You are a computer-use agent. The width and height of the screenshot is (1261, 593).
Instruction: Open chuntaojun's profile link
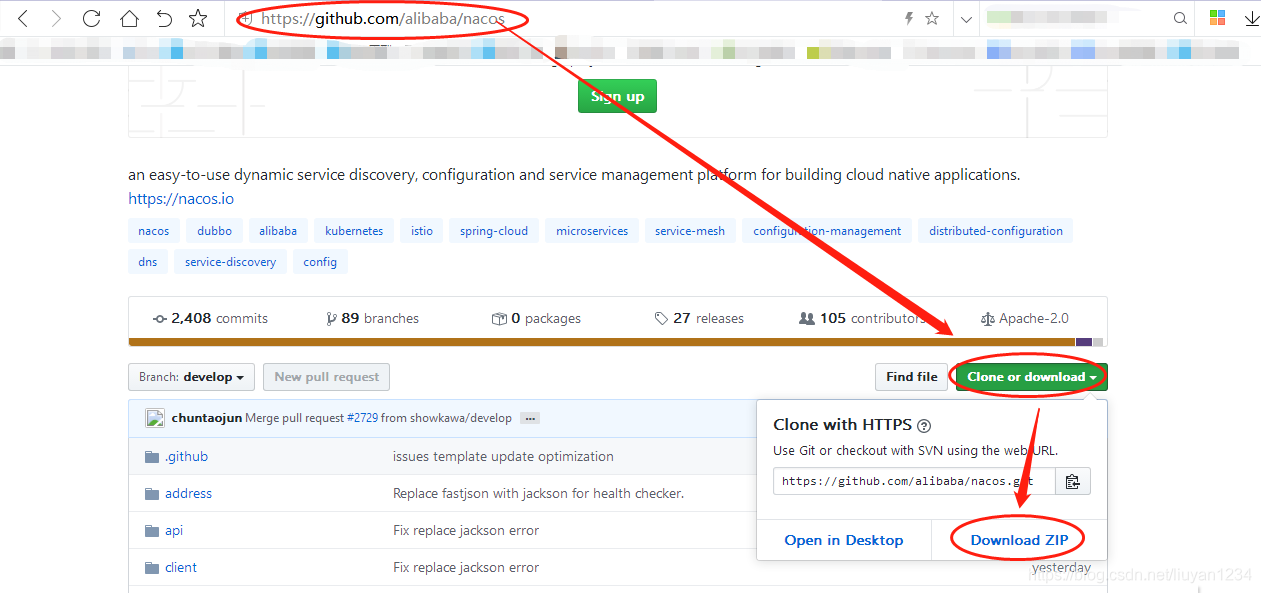207,418
